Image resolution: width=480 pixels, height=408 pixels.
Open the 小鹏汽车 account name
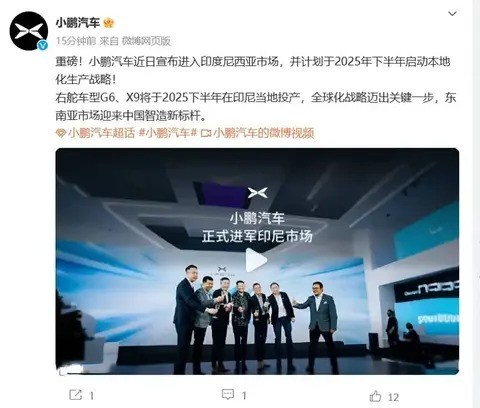pyautogui.click(x=78, y=23)
